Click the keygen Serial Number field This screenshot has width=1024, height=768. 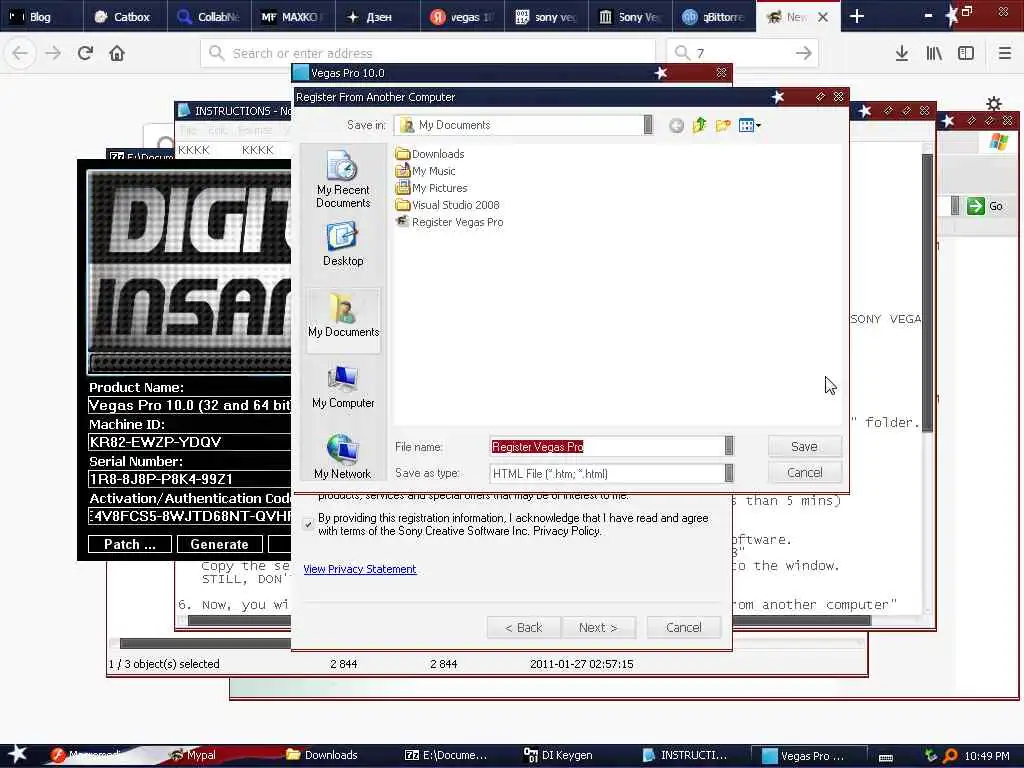(189, 479)
